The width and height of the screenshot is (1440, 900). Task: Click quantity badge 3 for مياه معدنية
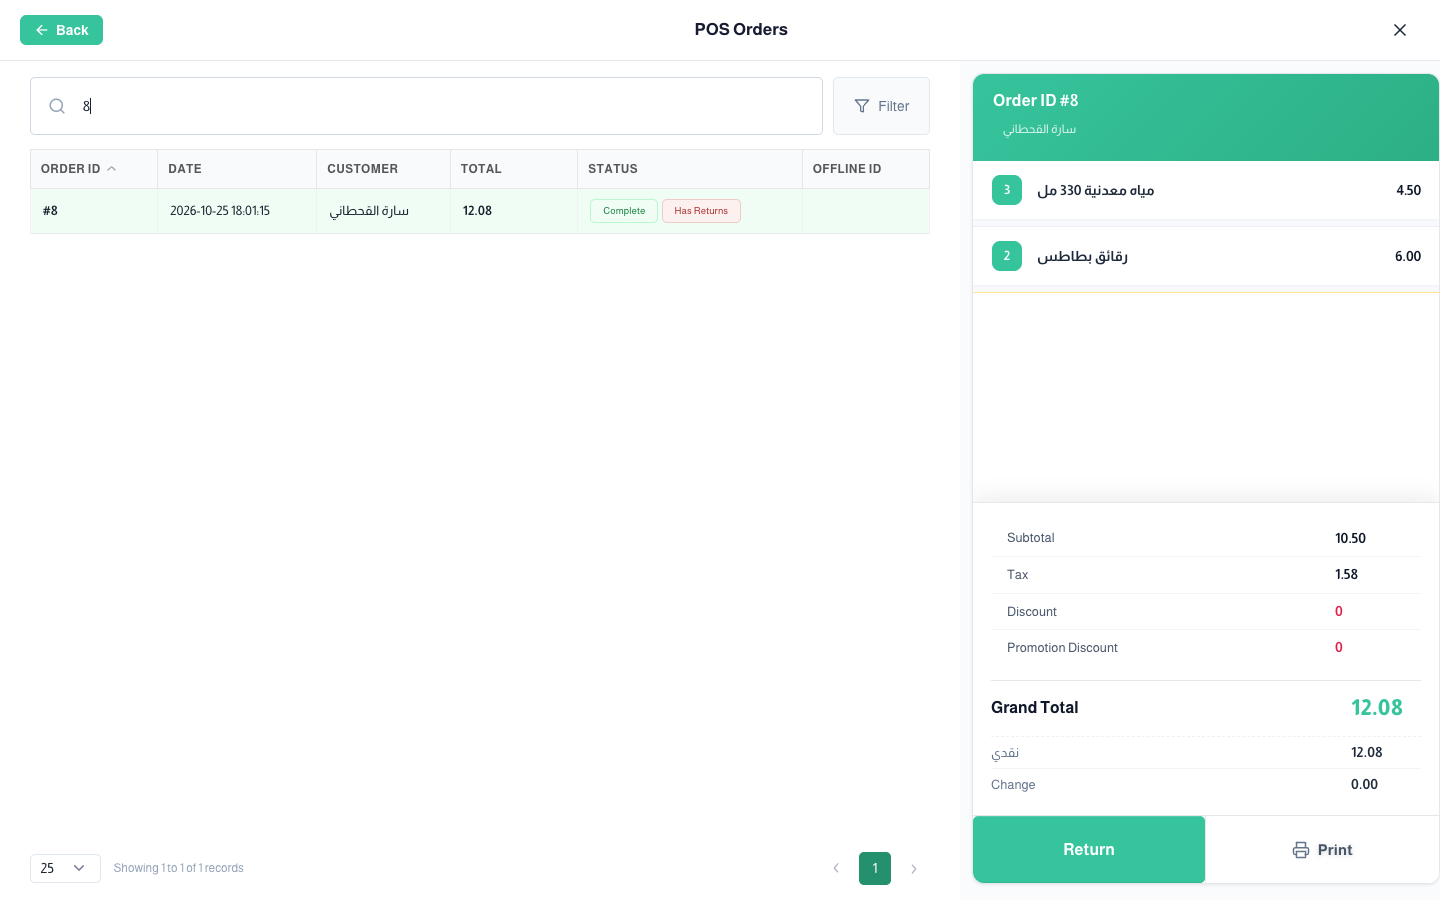click(1007, 190)
